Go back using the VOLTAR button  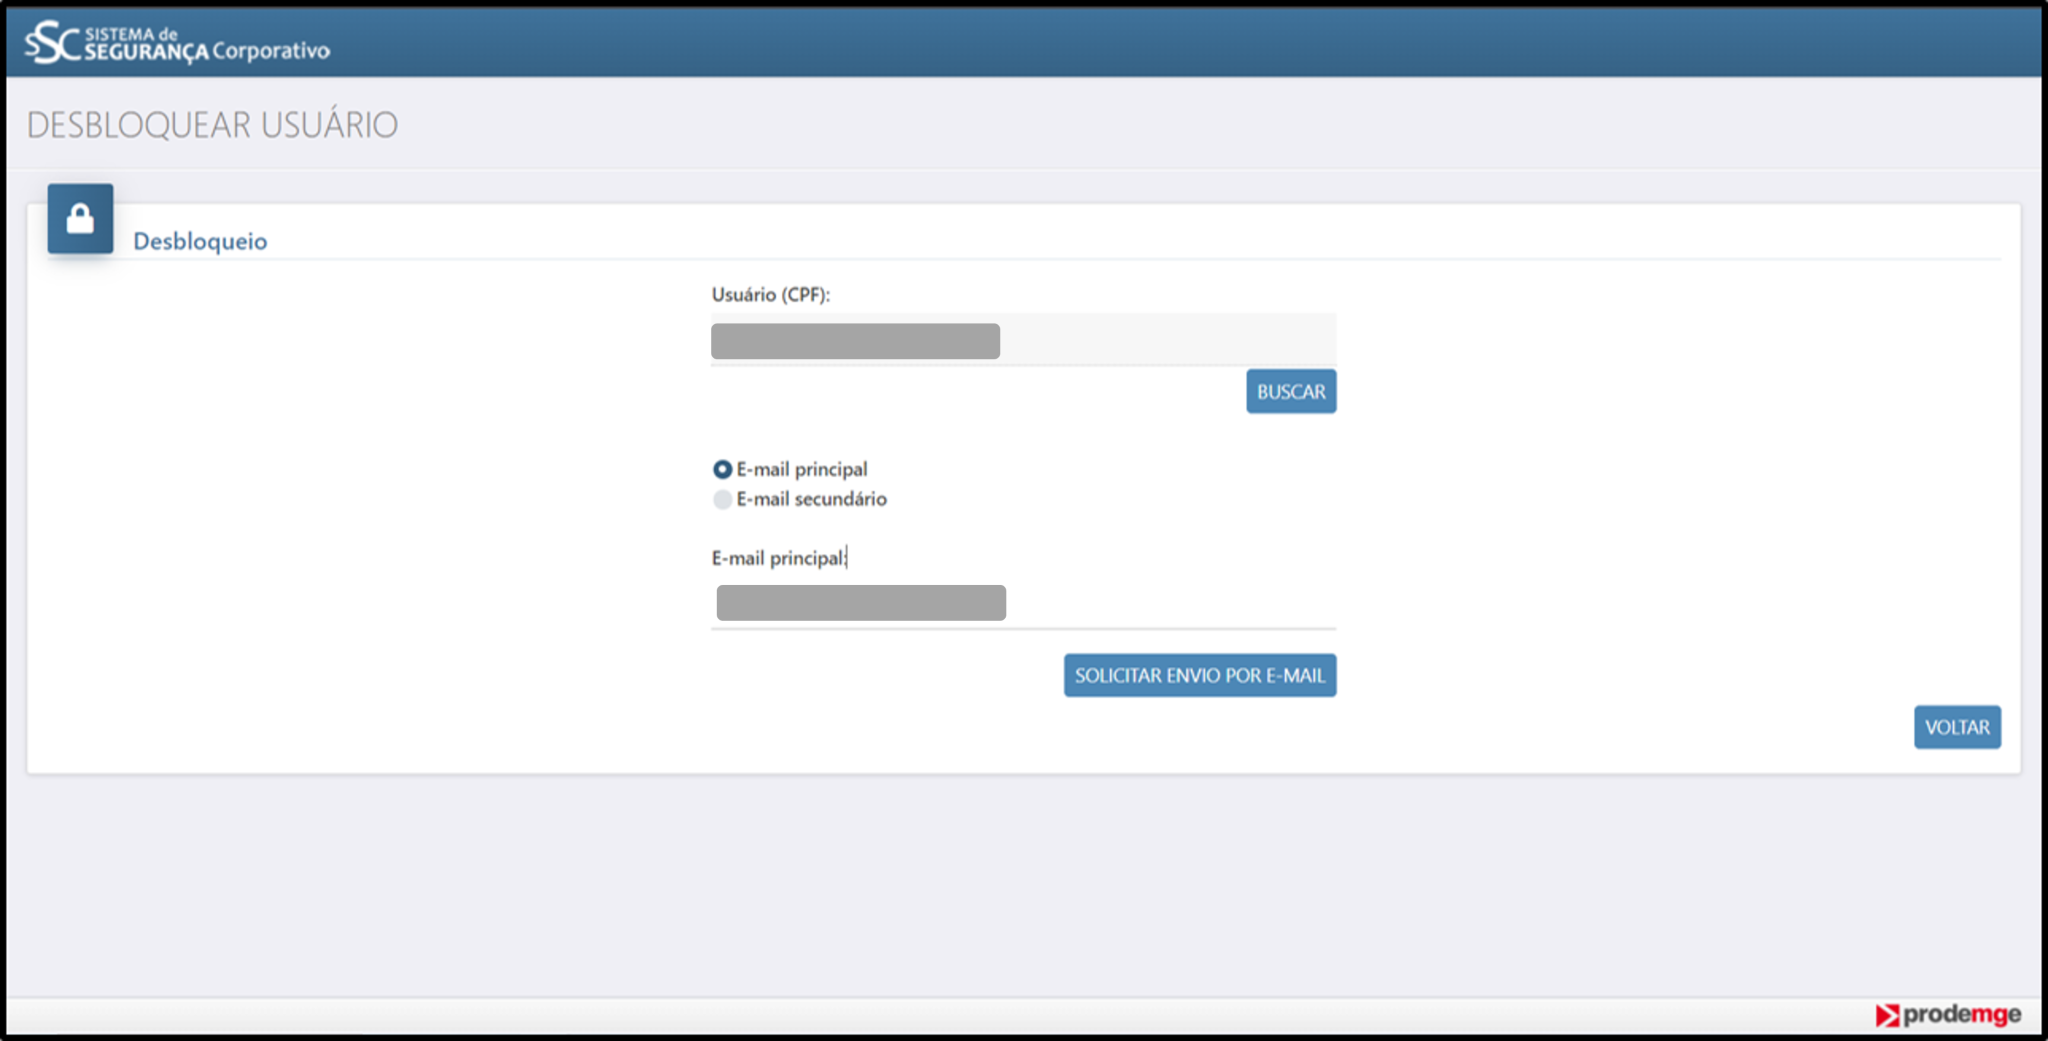click(x=1956, y=727)
